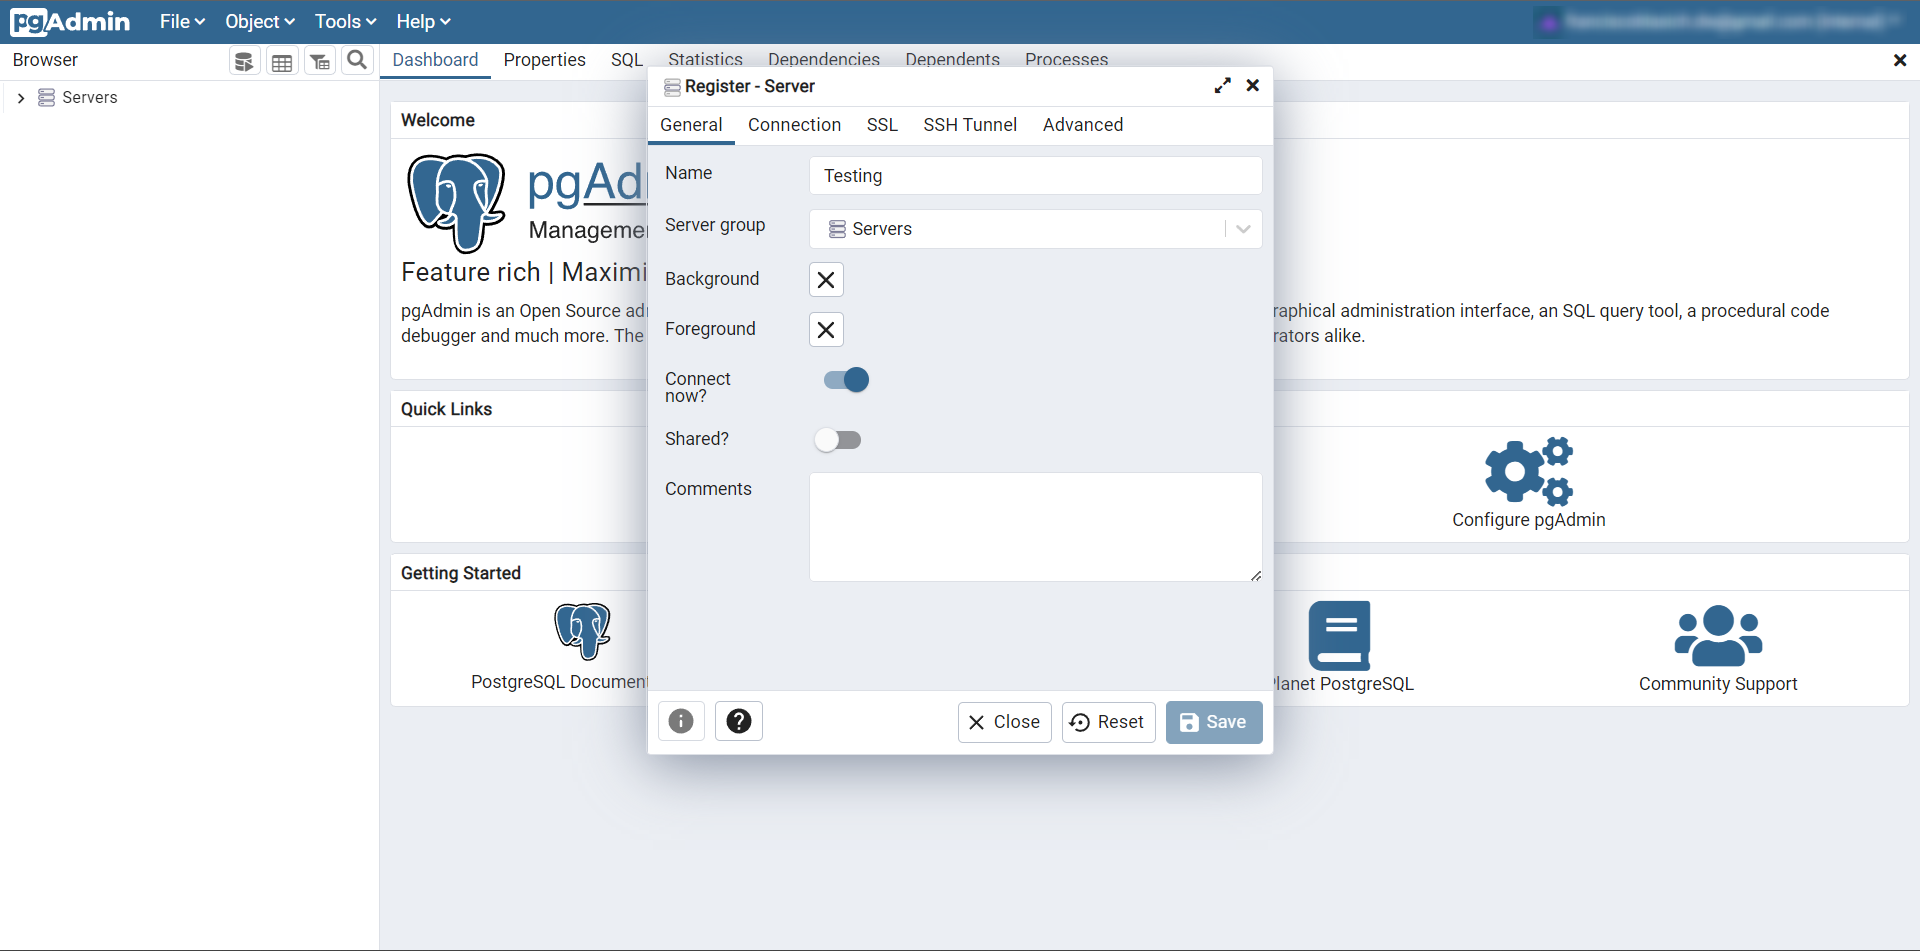The width and height of the screenshot is (1920, 951).
Task: Open the Planet PostgreSQL book icon
Action: tap(1339, 635)
